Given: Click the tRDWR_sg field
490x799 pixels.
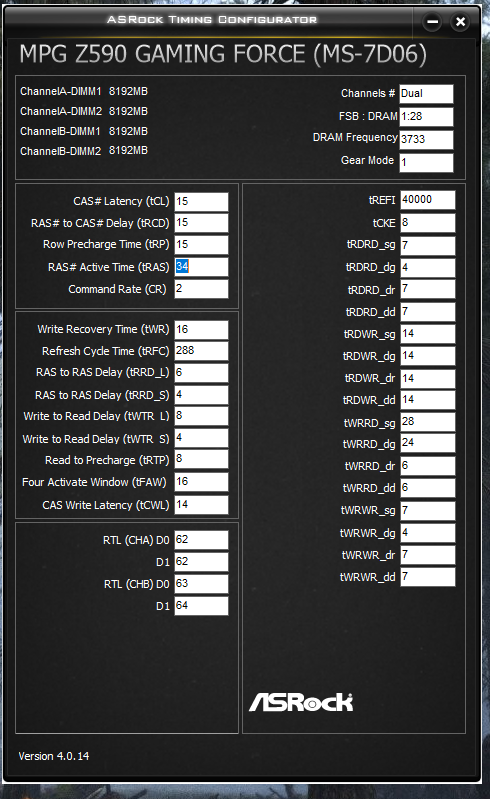Looking at the screenshot, I should [x=428, y=334].
